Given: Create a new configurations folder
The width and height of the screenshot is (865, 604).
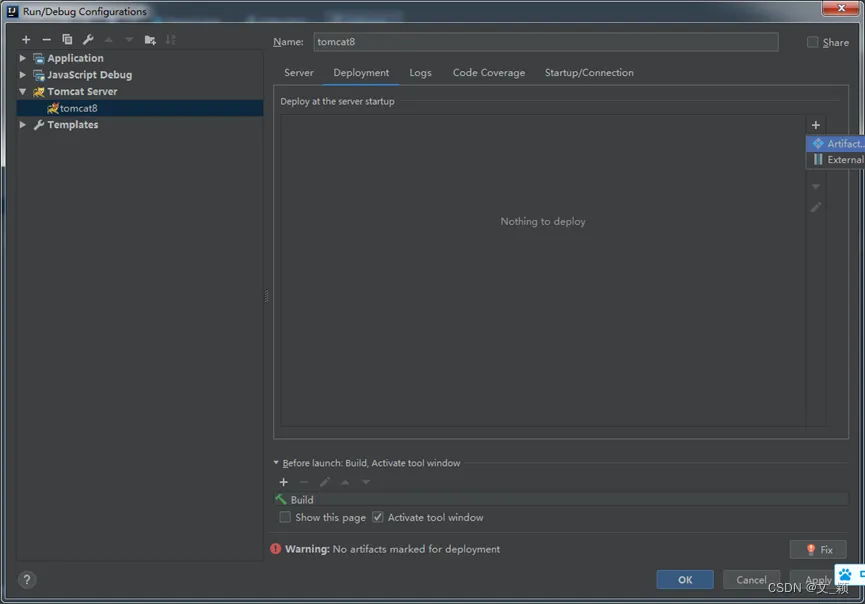Looking at the screenshot, I should pyautogui.click(x=150, y=40).
